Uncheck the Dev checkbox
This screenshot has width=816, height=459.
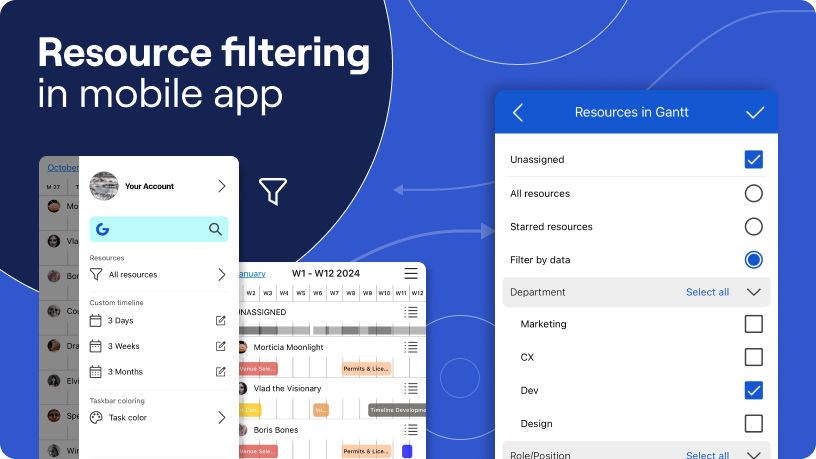(754, 390)
